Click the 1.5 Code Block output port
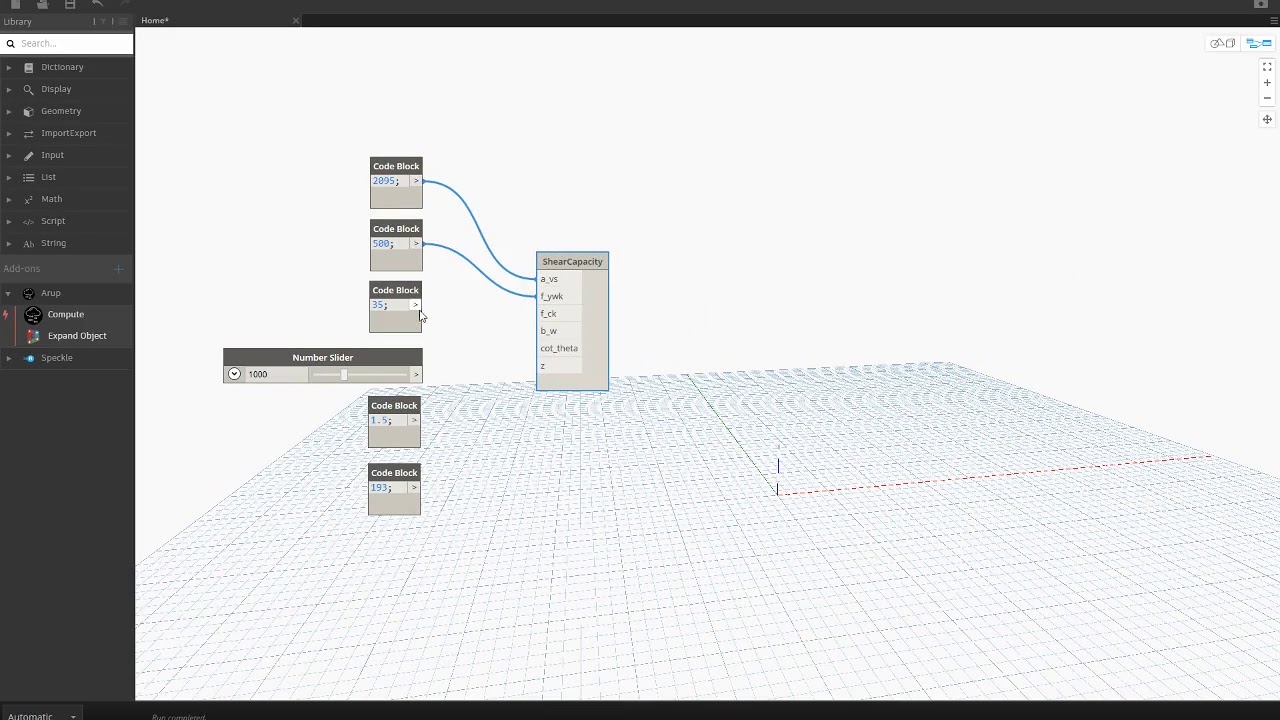Screen dimensions: 1280x720 (x=414, y=420)
